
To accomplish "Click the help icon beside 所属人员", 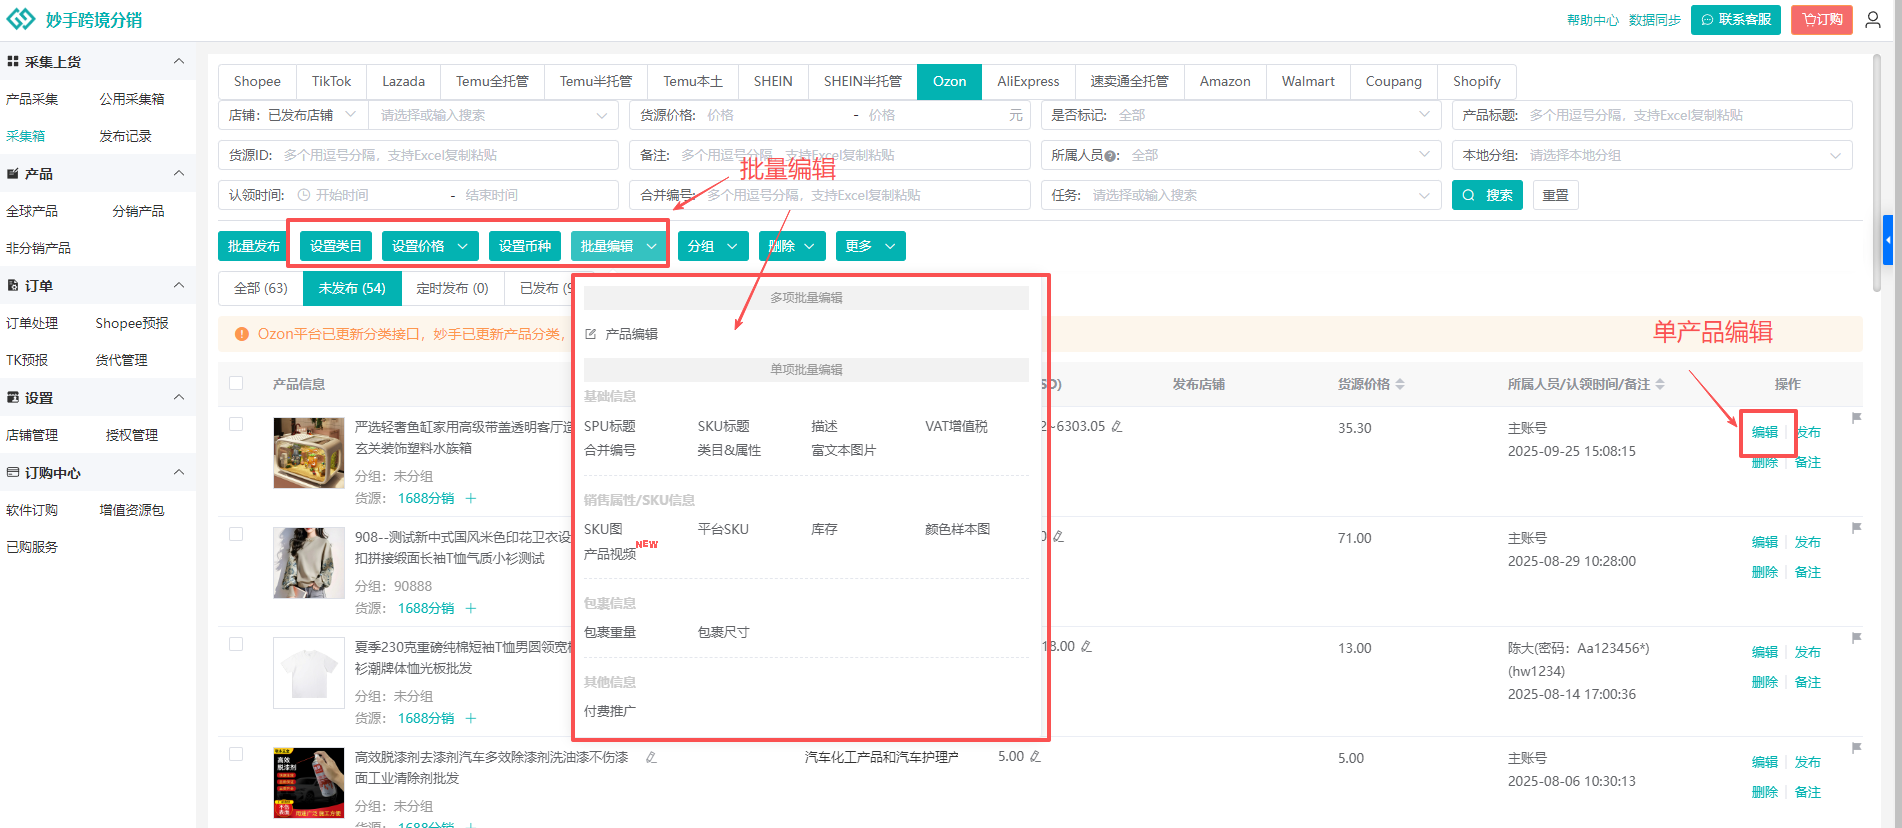I will click(x=1110, y=156).
